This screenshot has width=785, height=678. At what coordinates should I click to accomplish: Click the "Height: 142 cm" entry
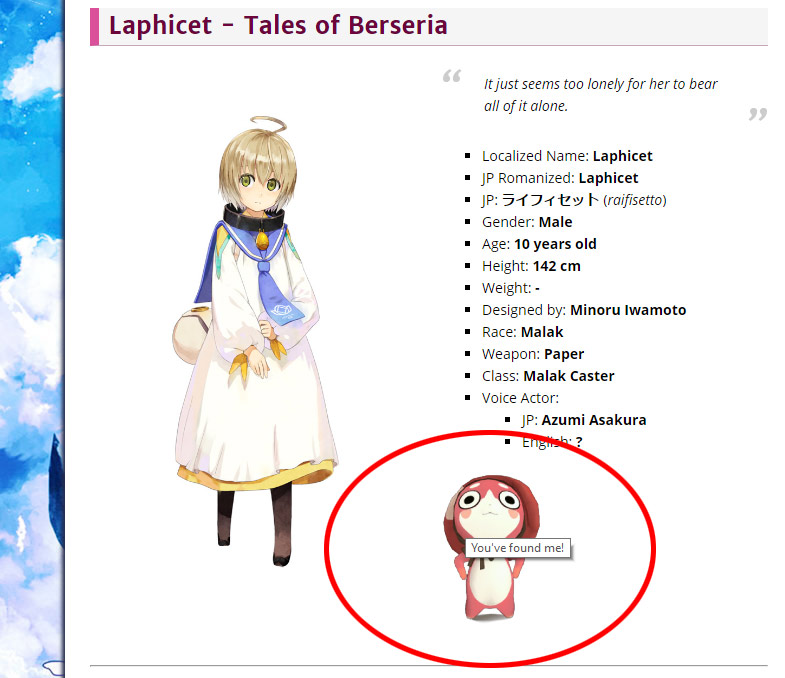pyautogui.click(x=531, y=266)
